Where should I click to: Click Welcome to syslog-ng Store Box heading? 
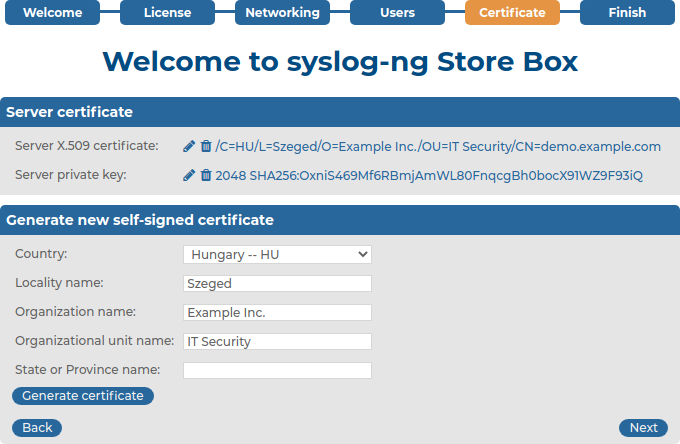(340, 62)
